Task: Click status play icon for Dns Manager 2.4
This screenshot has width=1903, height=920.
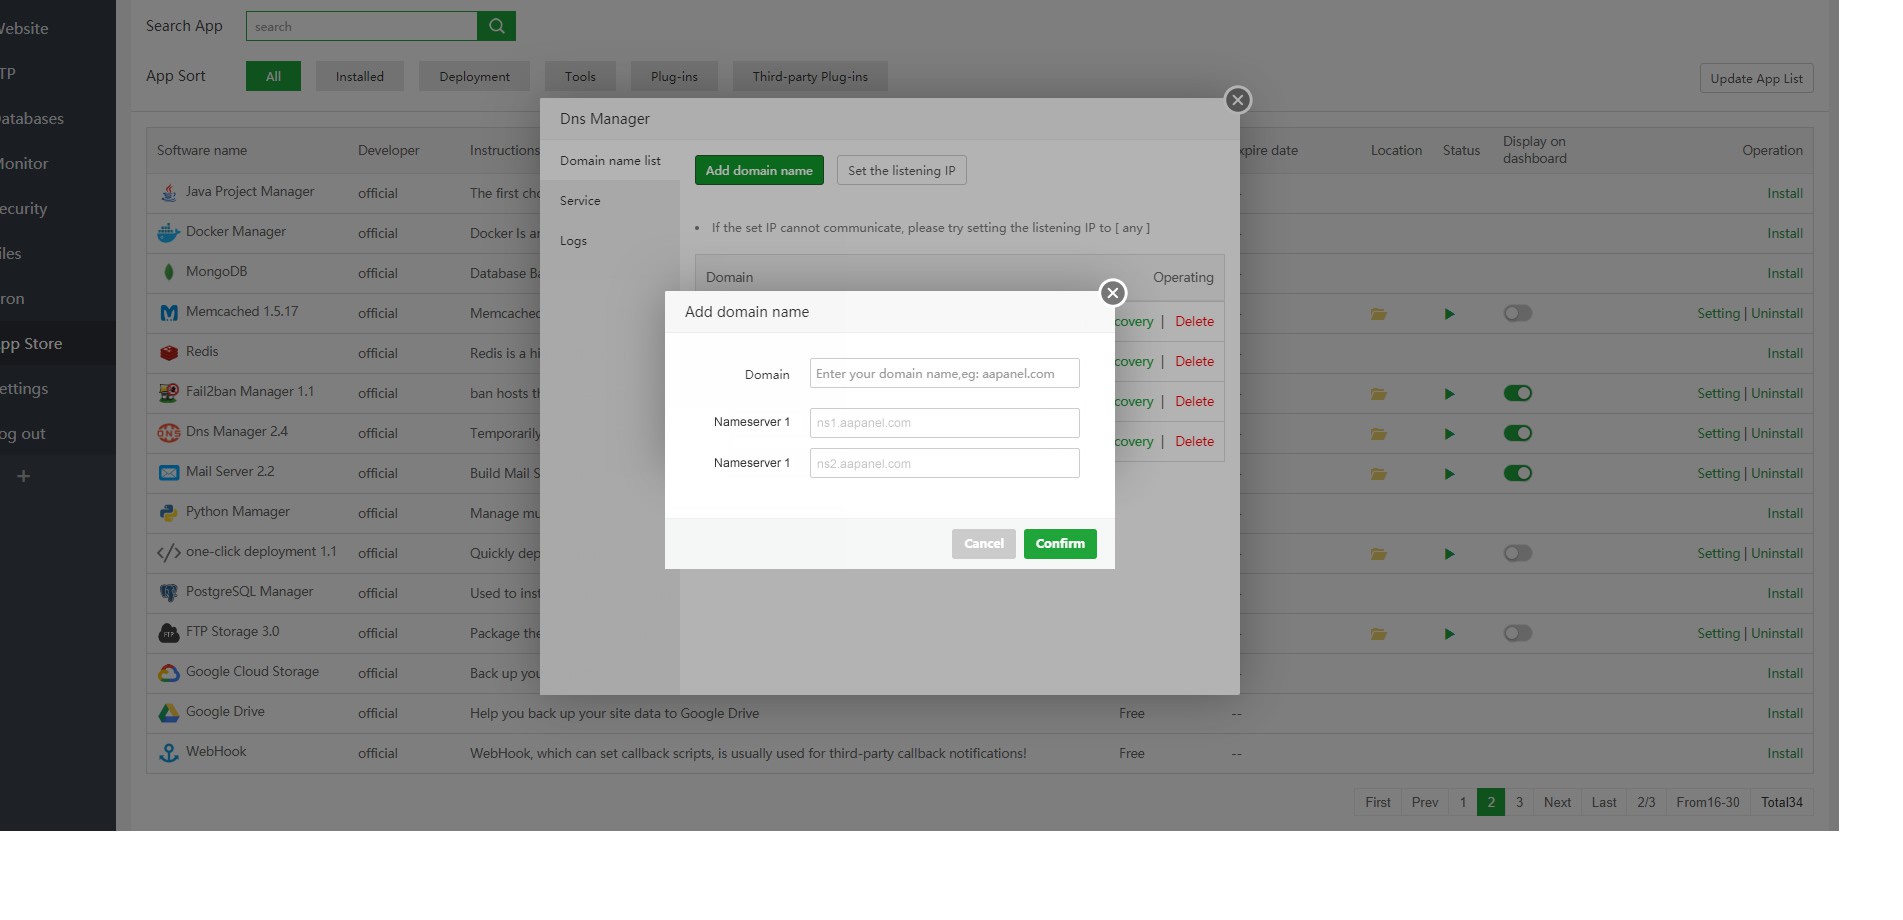Action: tap(1449, 434)
